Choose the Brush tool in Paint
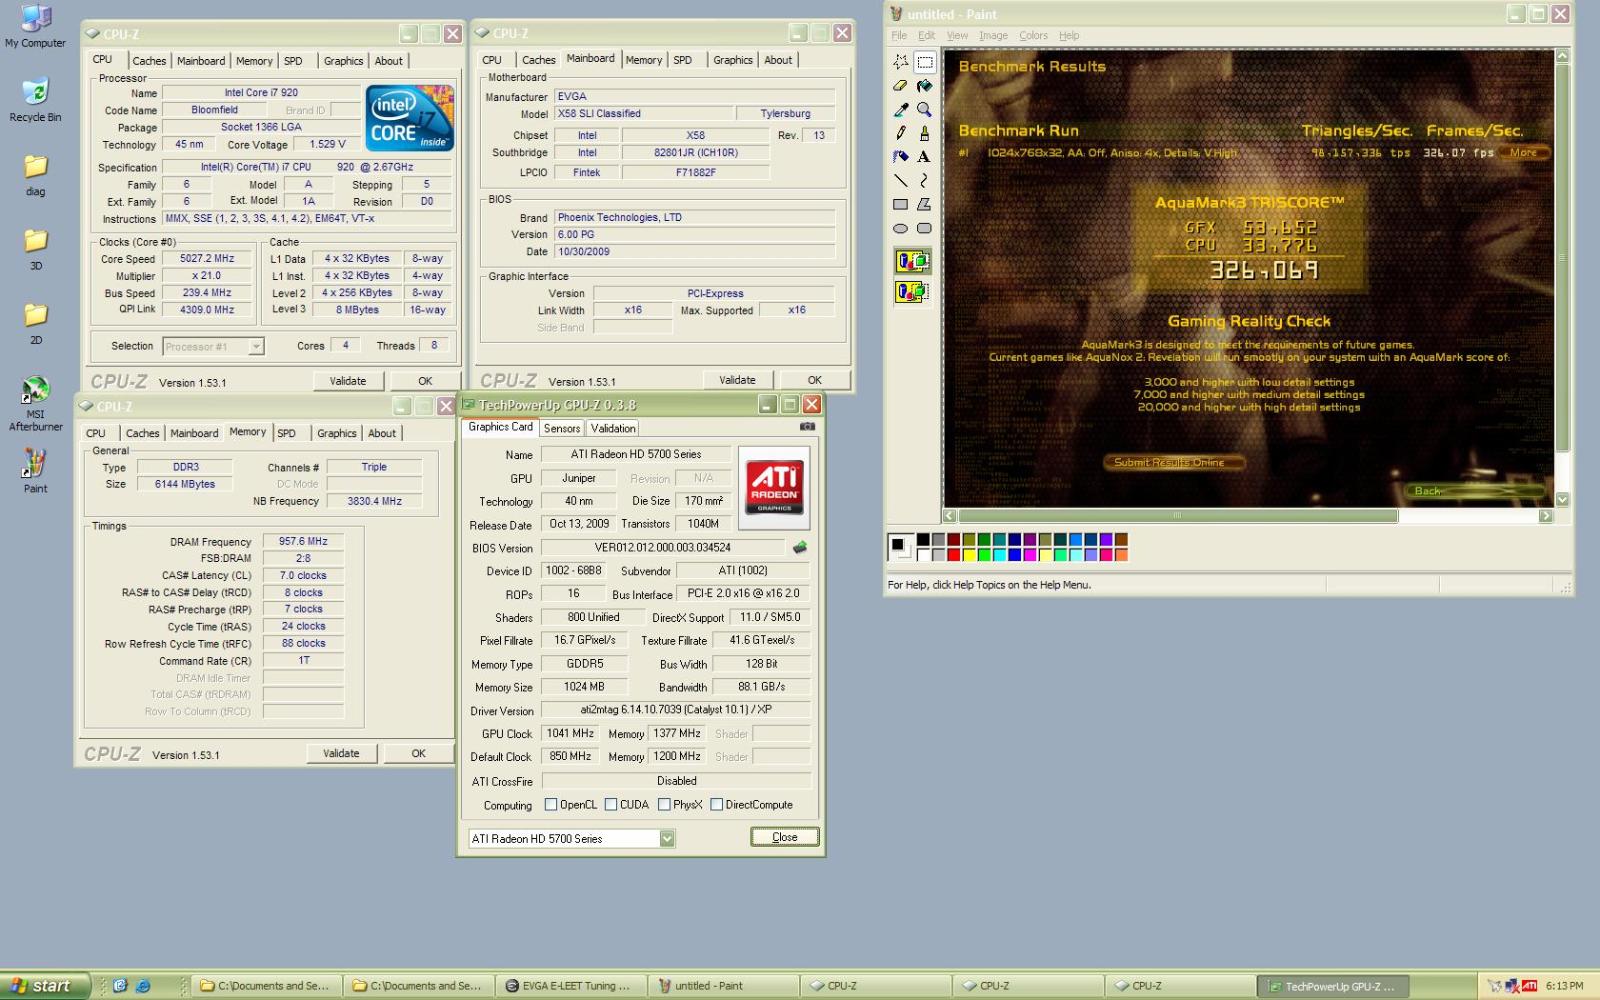Screen dimensions: 1600x1000 coord(925,133)
